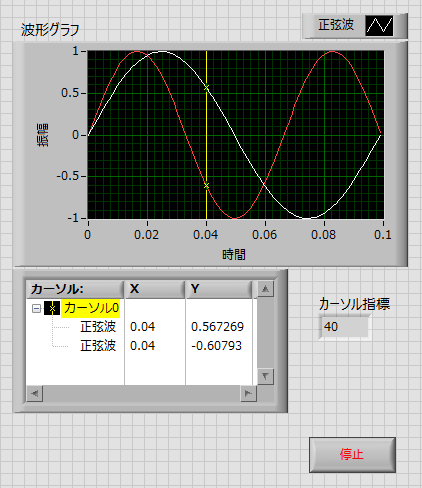The height and width of the screenshot is (488, 422).
Task: Collapse the カーソル0 tree node
Action: (36, 308)
